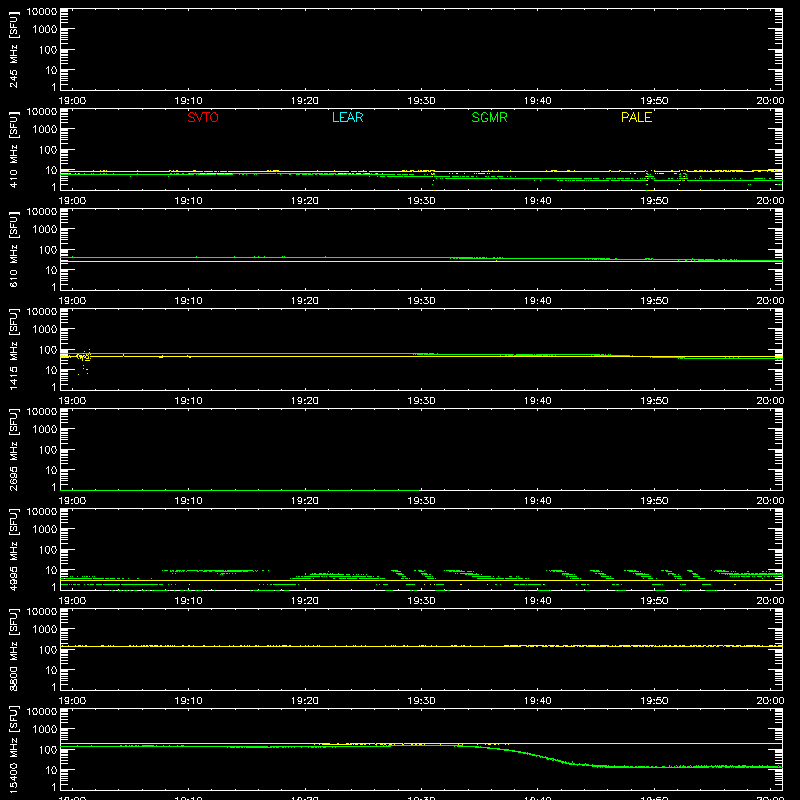Select the "610 MHz [SFU]" axis title
This screenshot has height=800, width=800.
[x=14, y=249]
